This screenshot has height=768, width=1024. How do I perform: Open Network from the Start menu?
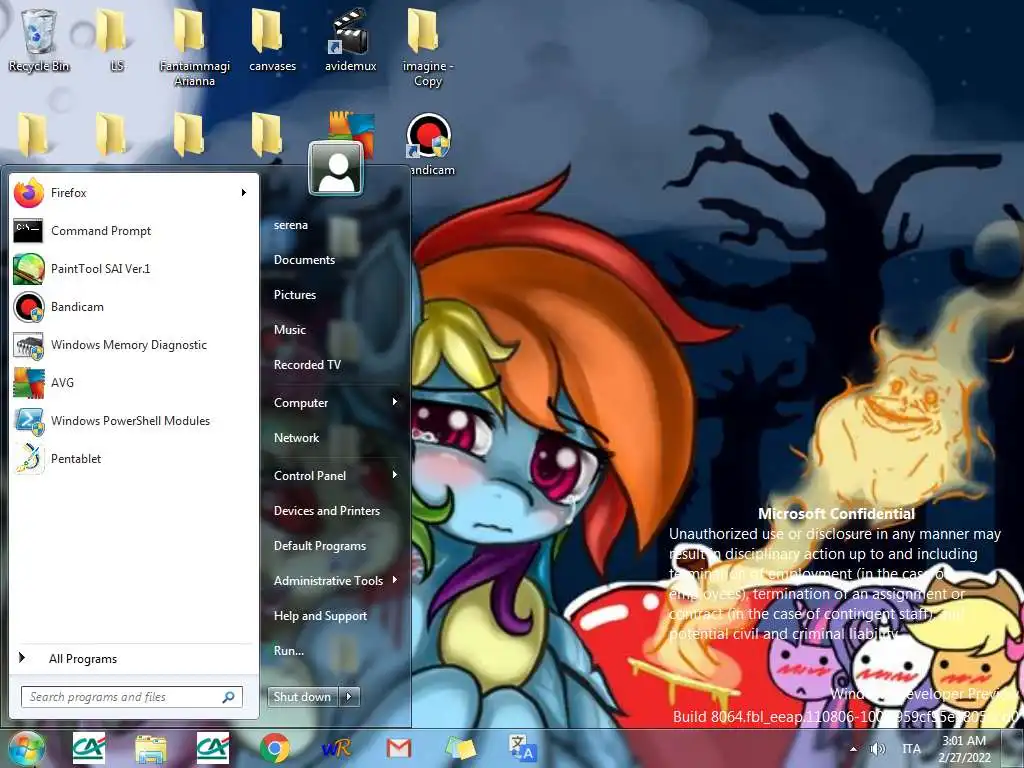[296, 438]
